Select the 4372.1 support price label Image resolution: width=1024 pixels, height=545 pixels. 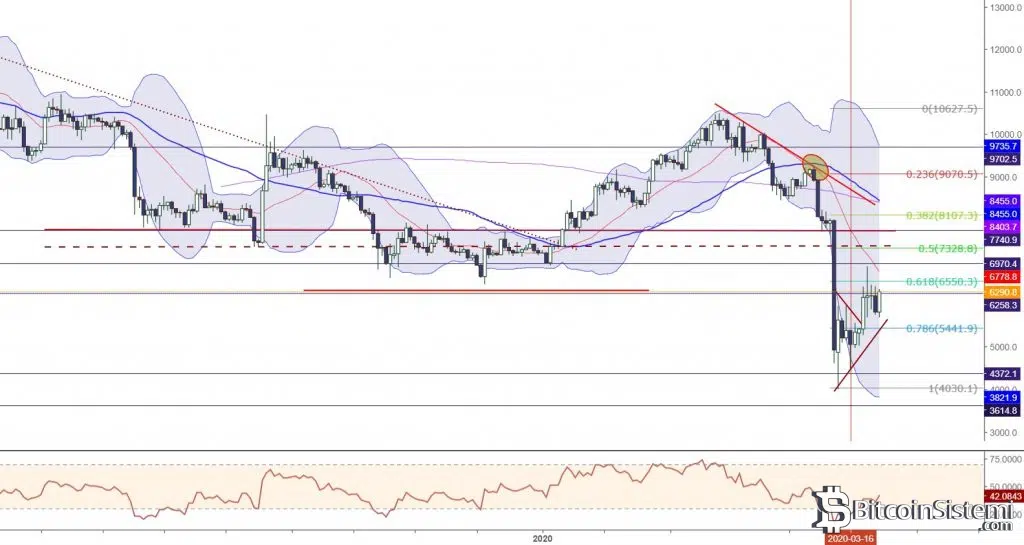click(1001, 373)
